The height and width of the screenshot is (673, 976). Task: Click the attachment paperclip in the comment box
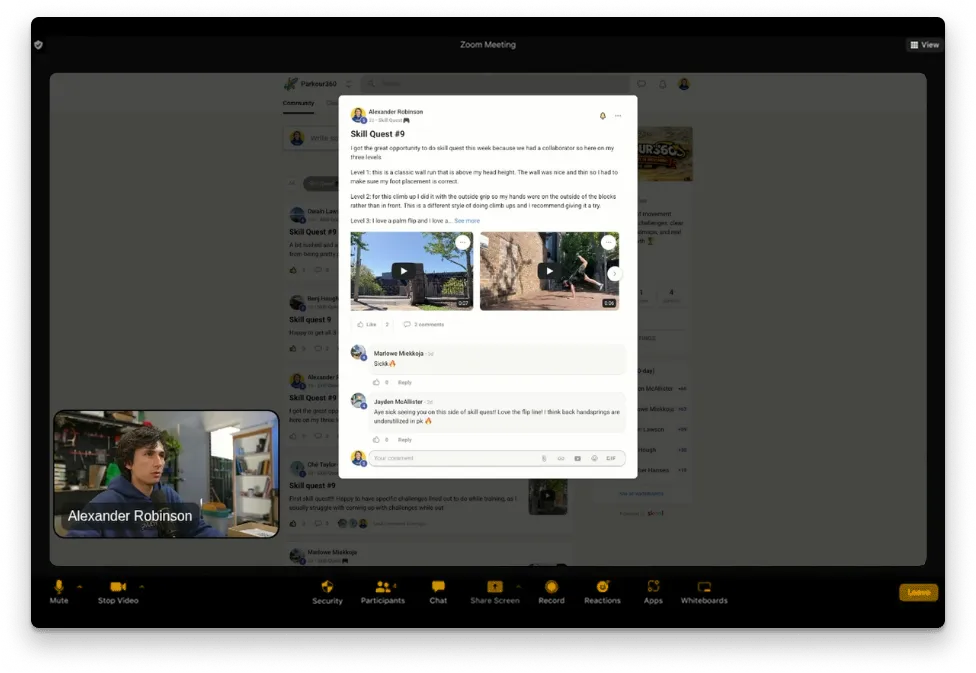544,458
